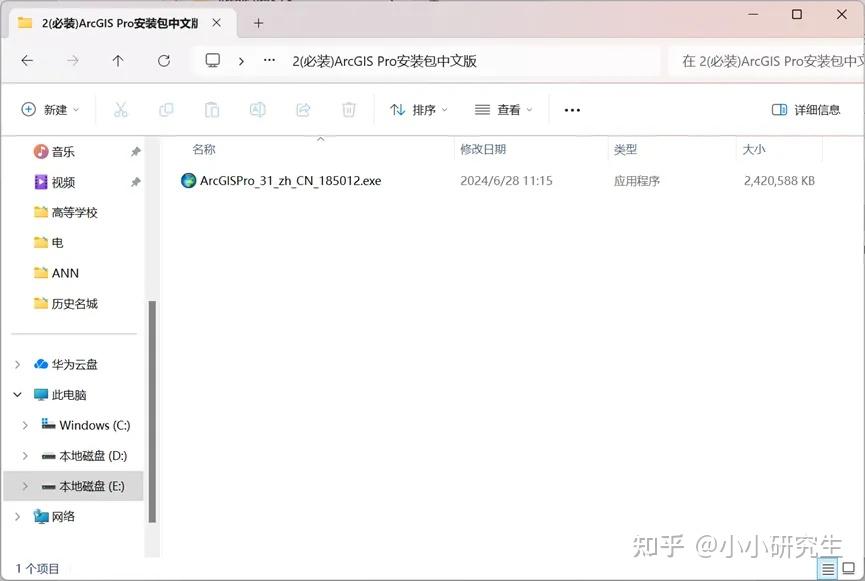Expand hidden breadcrumb path ellipsis
The width and height of the screenshot is (865, 581).
click(269, 60)
